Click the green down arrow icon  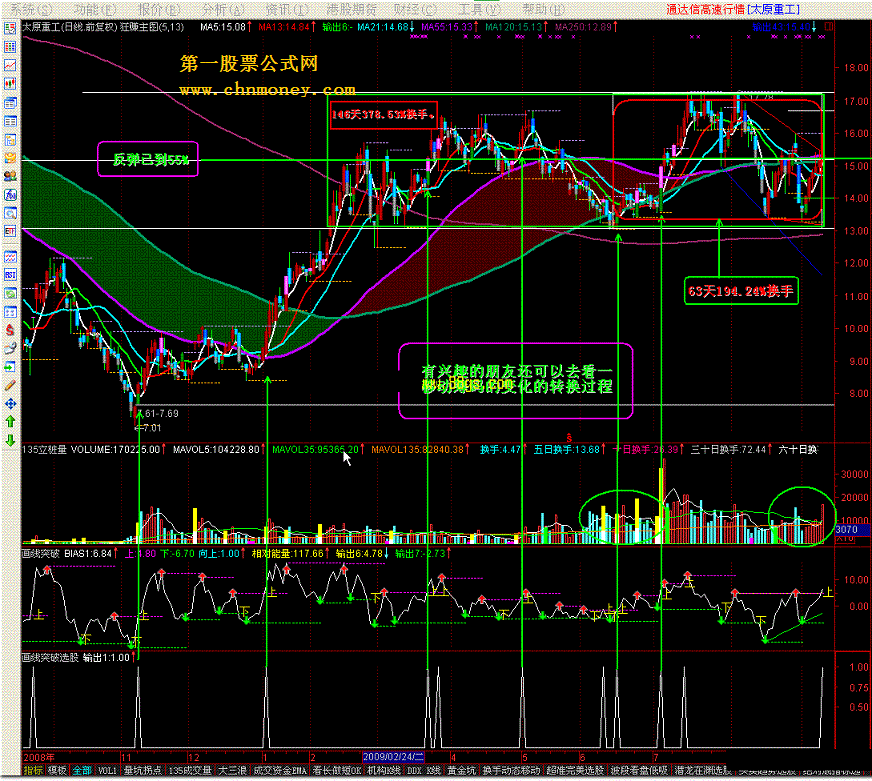click(x=10, y=441)
